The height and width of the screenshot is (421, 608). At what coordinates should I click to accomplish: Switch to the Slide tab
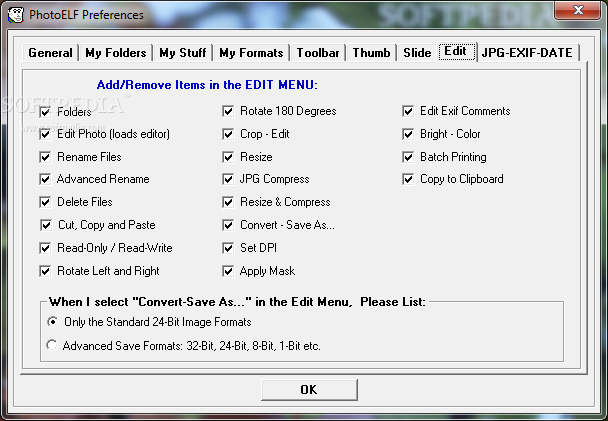click(x=417, y=53)
